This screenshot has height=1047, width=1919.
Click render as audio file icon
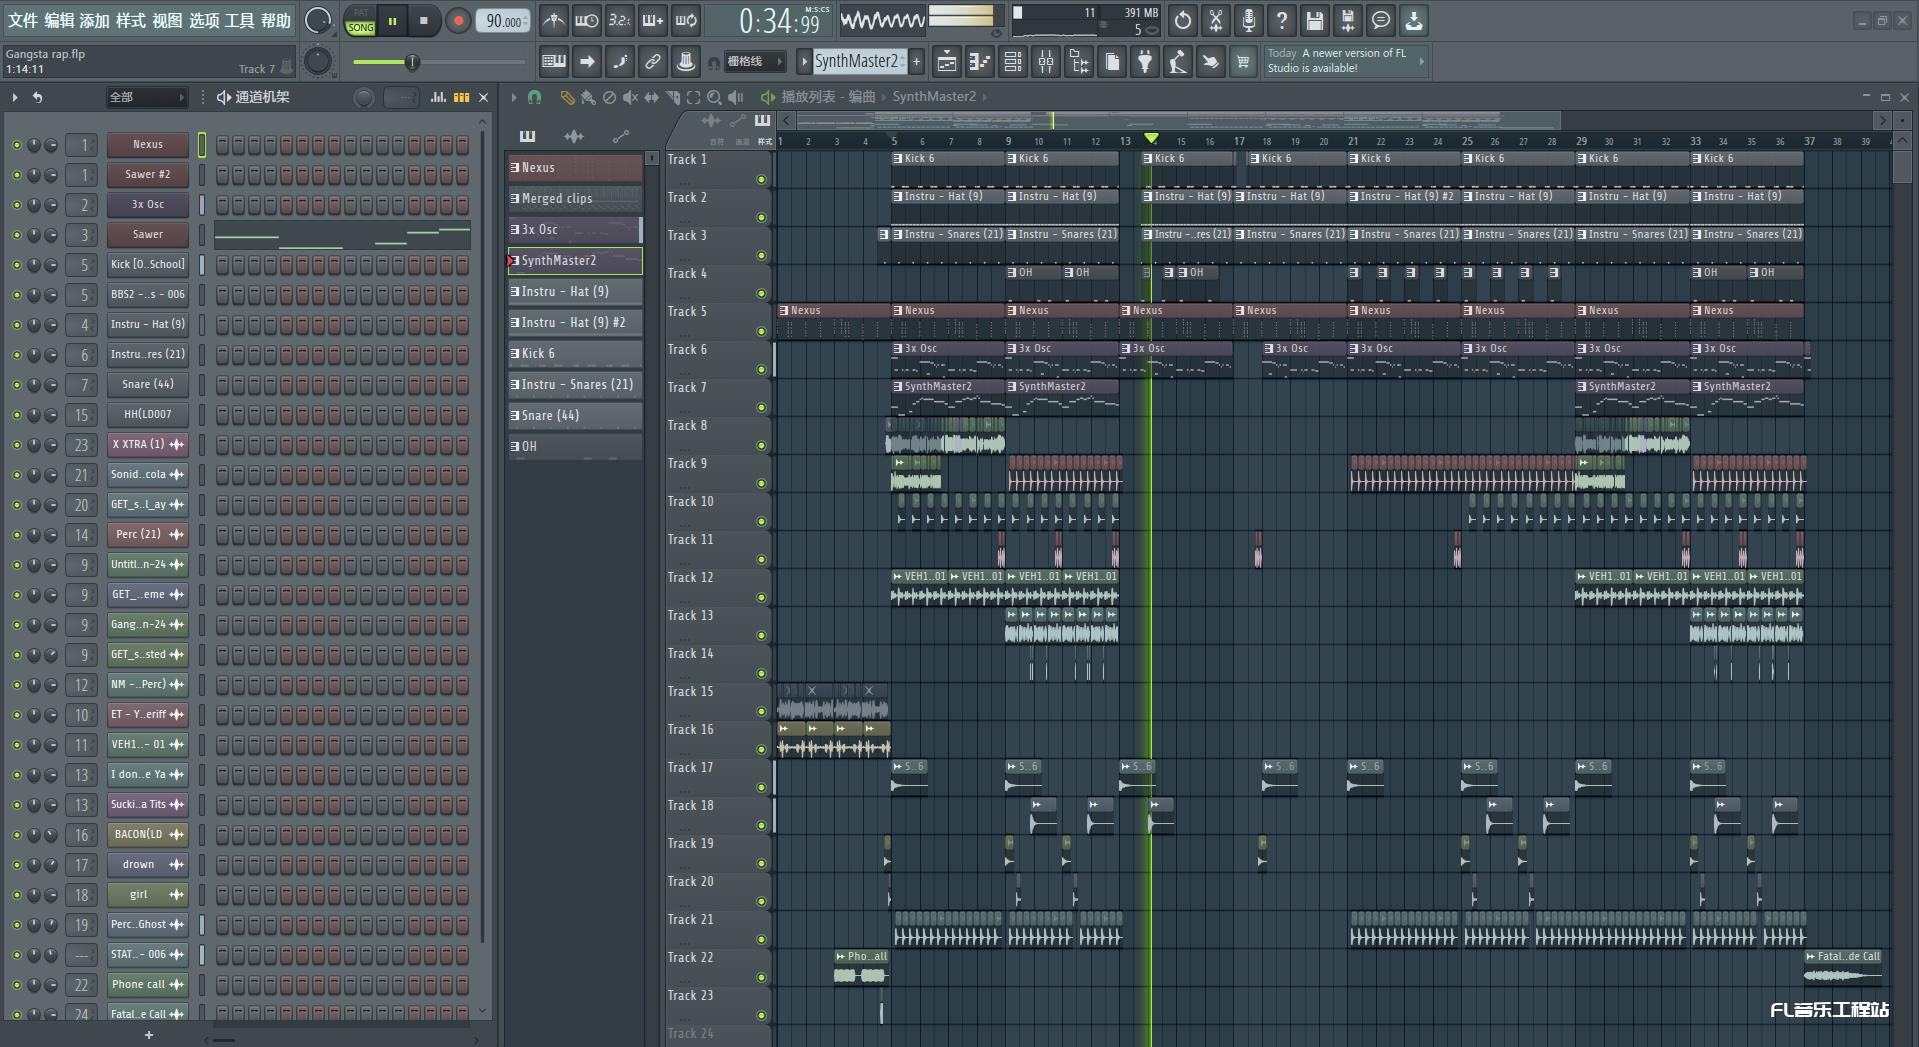click(1348, 20)
